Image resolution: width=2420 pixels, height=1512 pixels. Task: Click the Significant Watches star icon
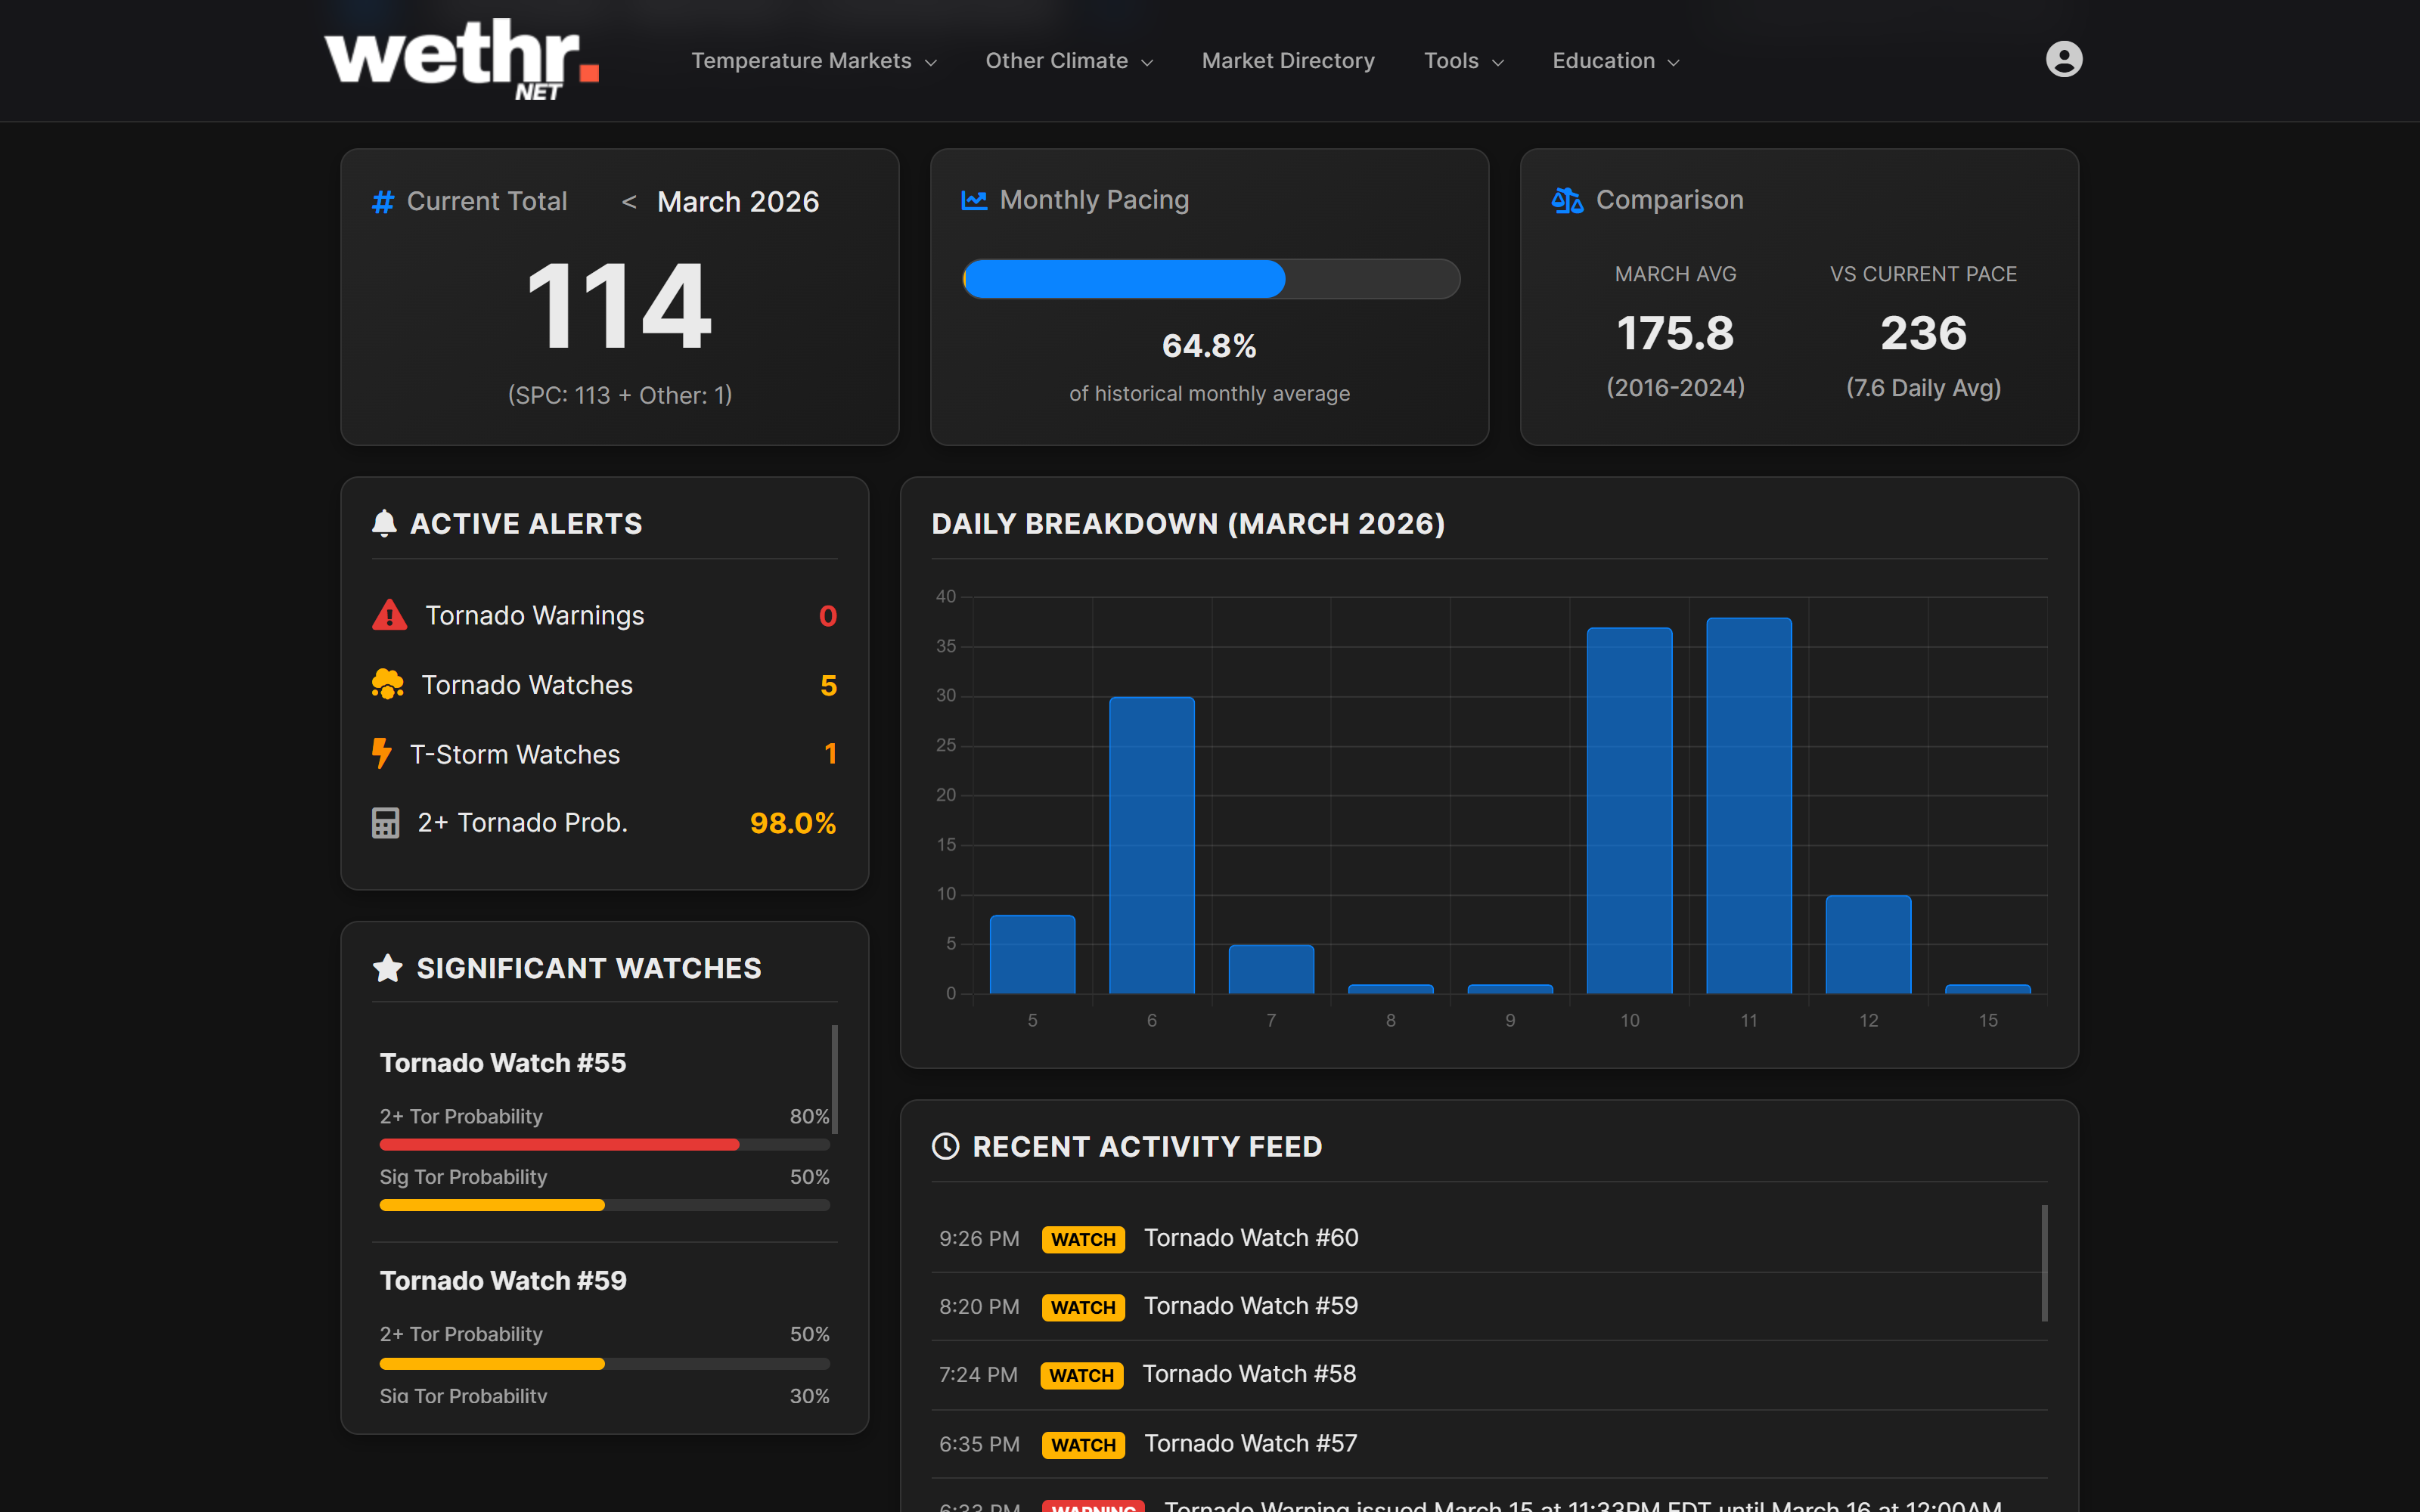click(x=388, y=967)
